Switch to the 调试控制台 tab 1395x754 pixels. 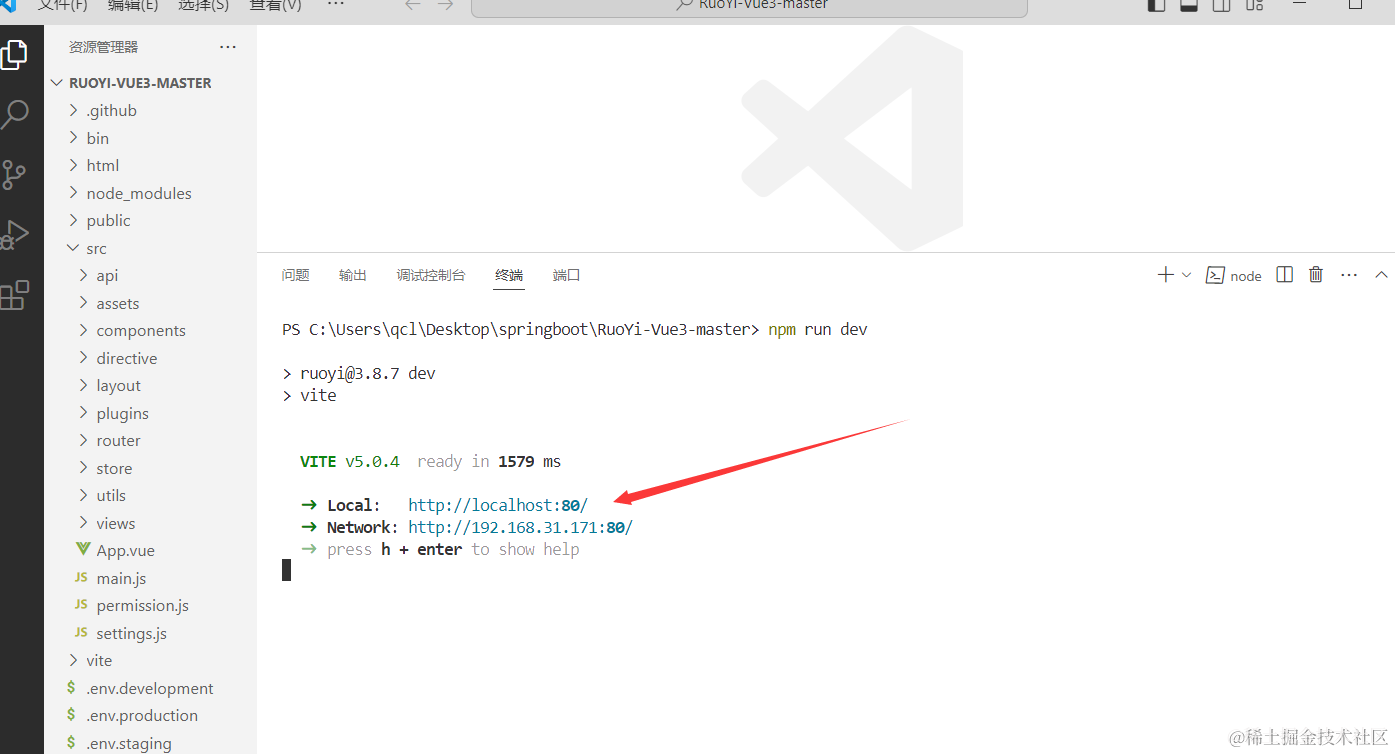(x=430, y=275)
